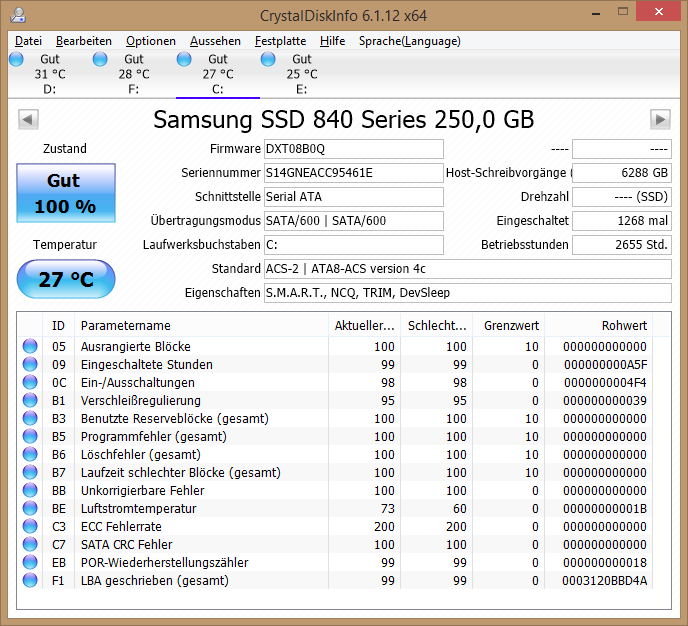Screen dimensions: 688x626
Task: Select the Verschleißregulierung parameter name
Action: coord(140,401)
